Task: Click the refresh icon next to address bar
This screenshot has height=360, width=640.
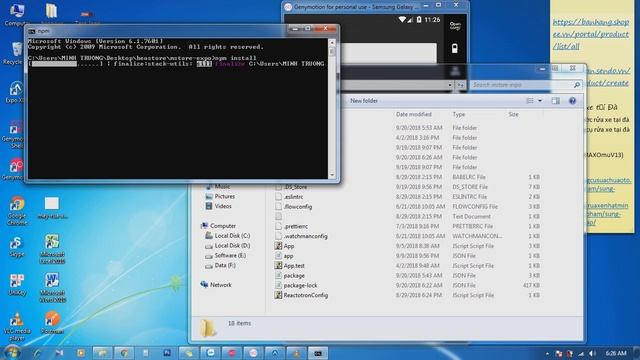Action: click(461, 85)
